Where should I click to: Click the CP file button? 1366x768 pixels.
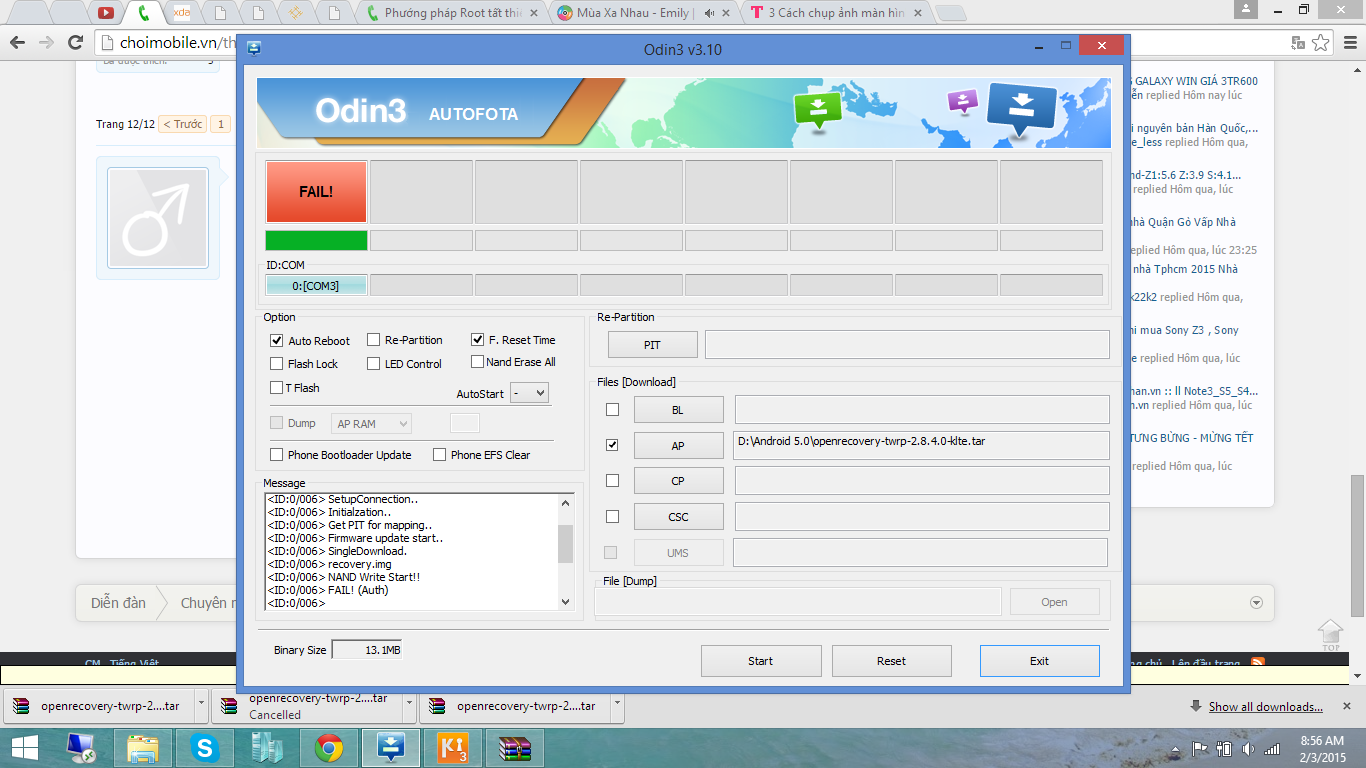[x=678, y=481]
